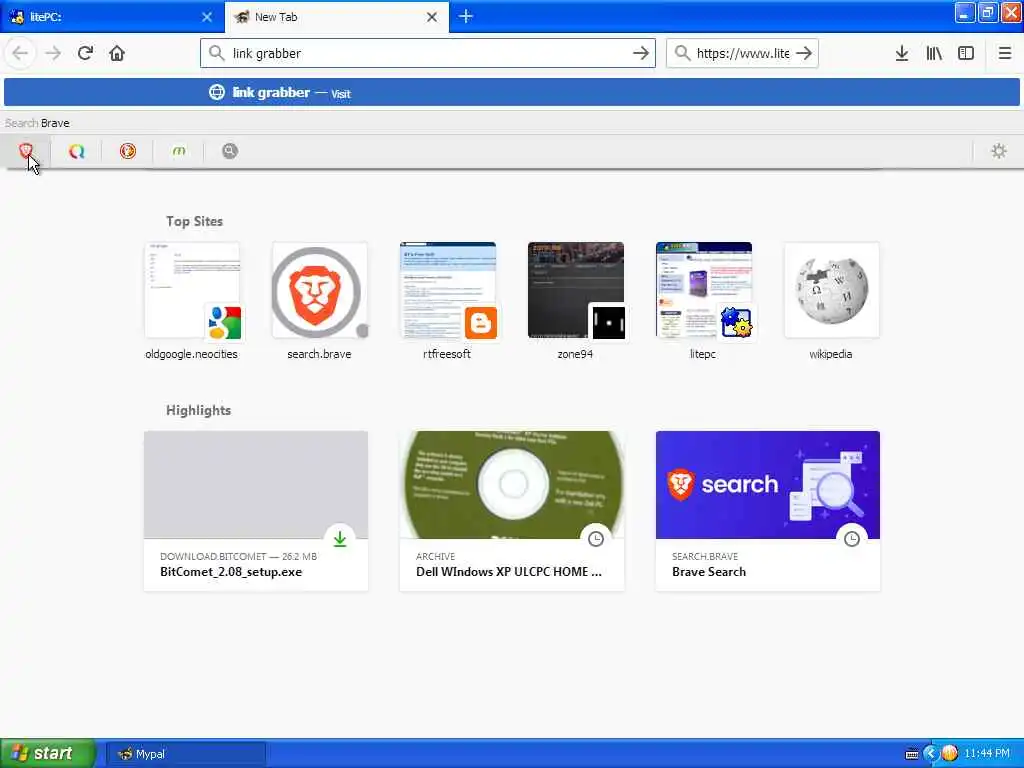Click the history clock on Dell Windows XP card
The image size is (1024, 768).
pyautogui.click(x=596, y=539)
